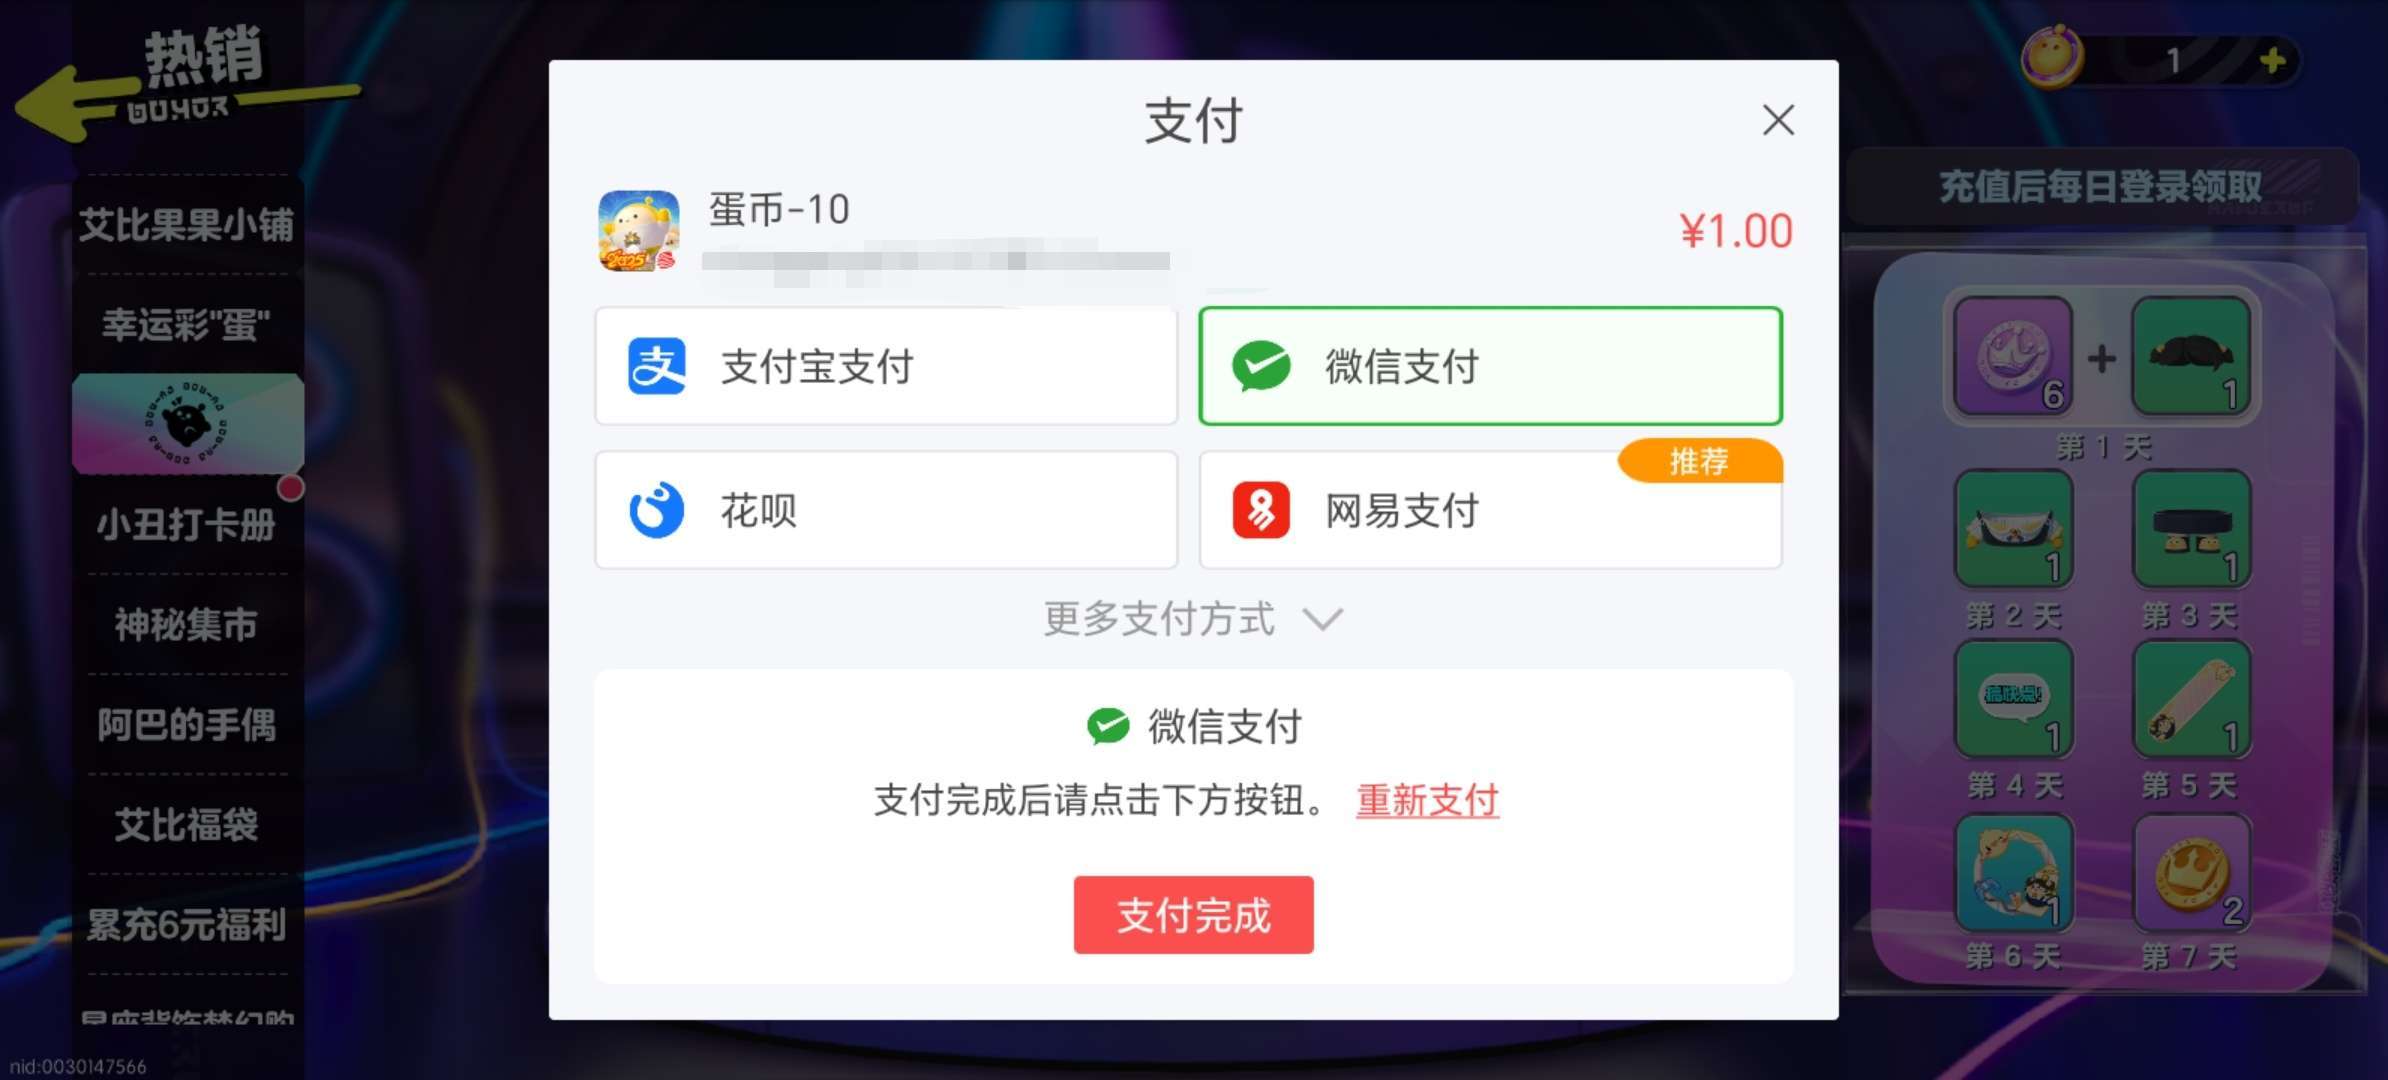Close the 支付 payment dialog
Image resolution: width=2388 pixels, height=1080 pixels.
(1778, 120)
